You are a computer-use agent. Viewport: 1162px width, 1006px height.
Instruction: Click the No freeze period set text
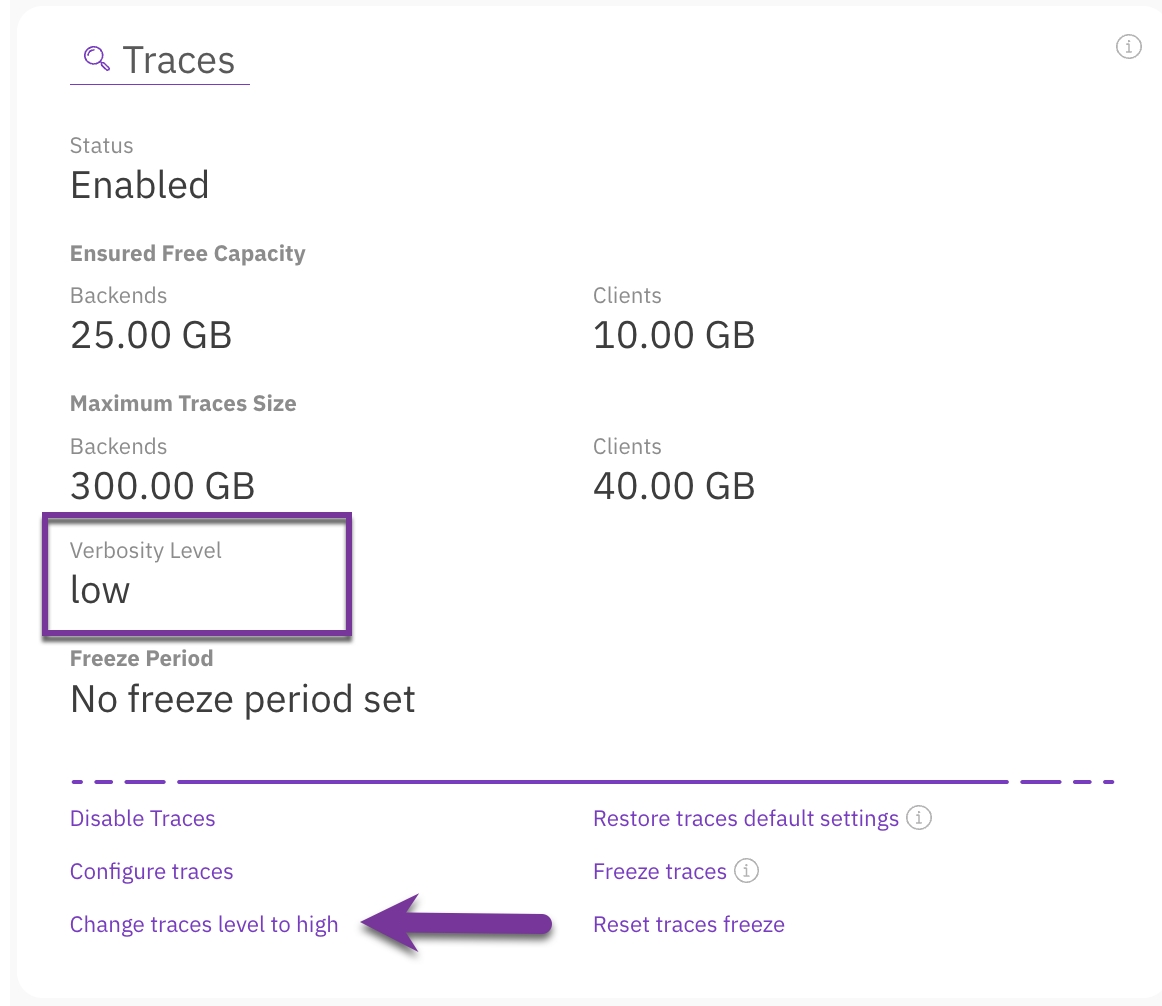[242, 699]
